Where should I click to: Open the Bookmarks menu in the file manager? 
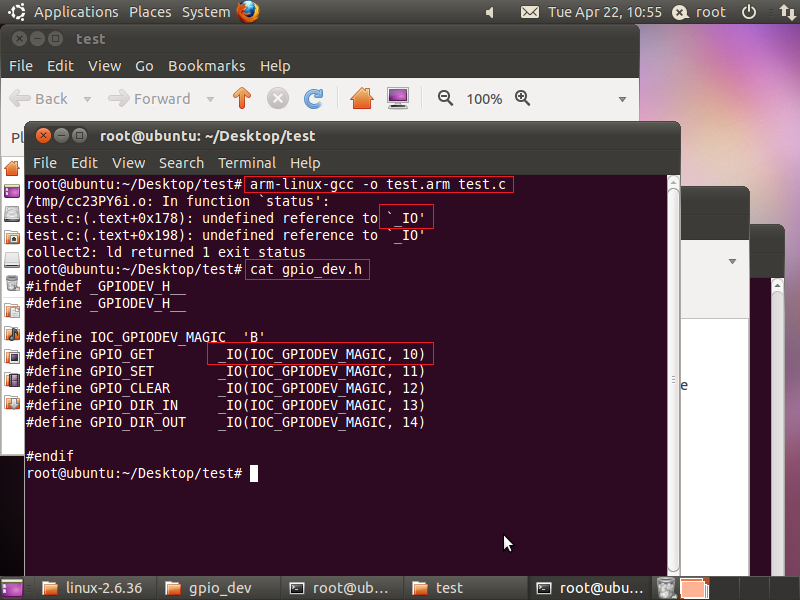point(207,66)
